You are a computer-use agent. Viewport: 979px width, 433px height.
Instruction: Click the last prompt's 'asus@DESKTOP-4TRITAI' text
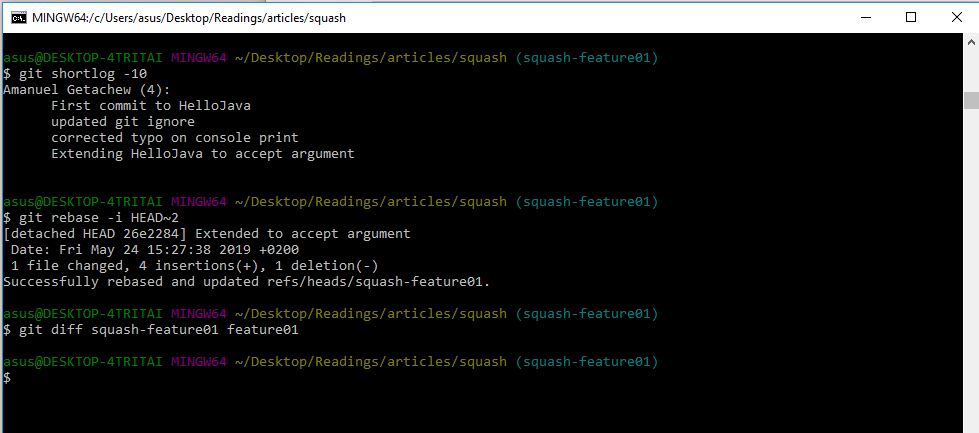tap(83, 361)
